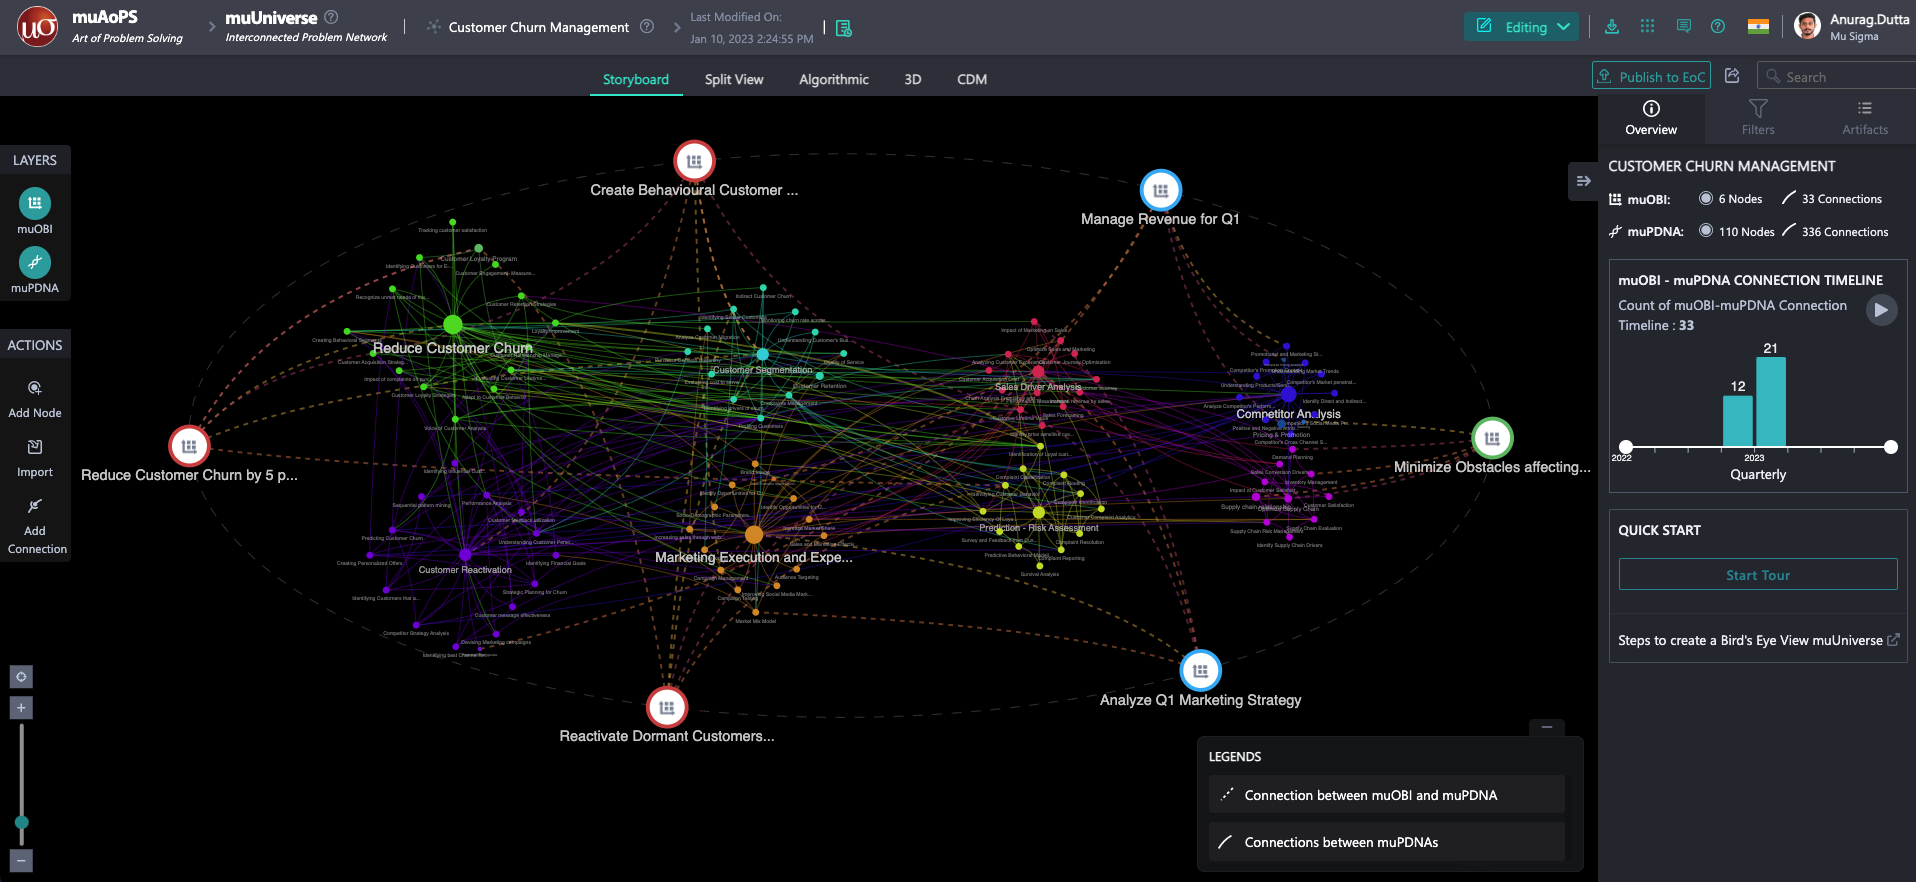Screen dimensions: 1916x882
Task: Click muPDNA 336 Connections count
Action: (1835, 231)
